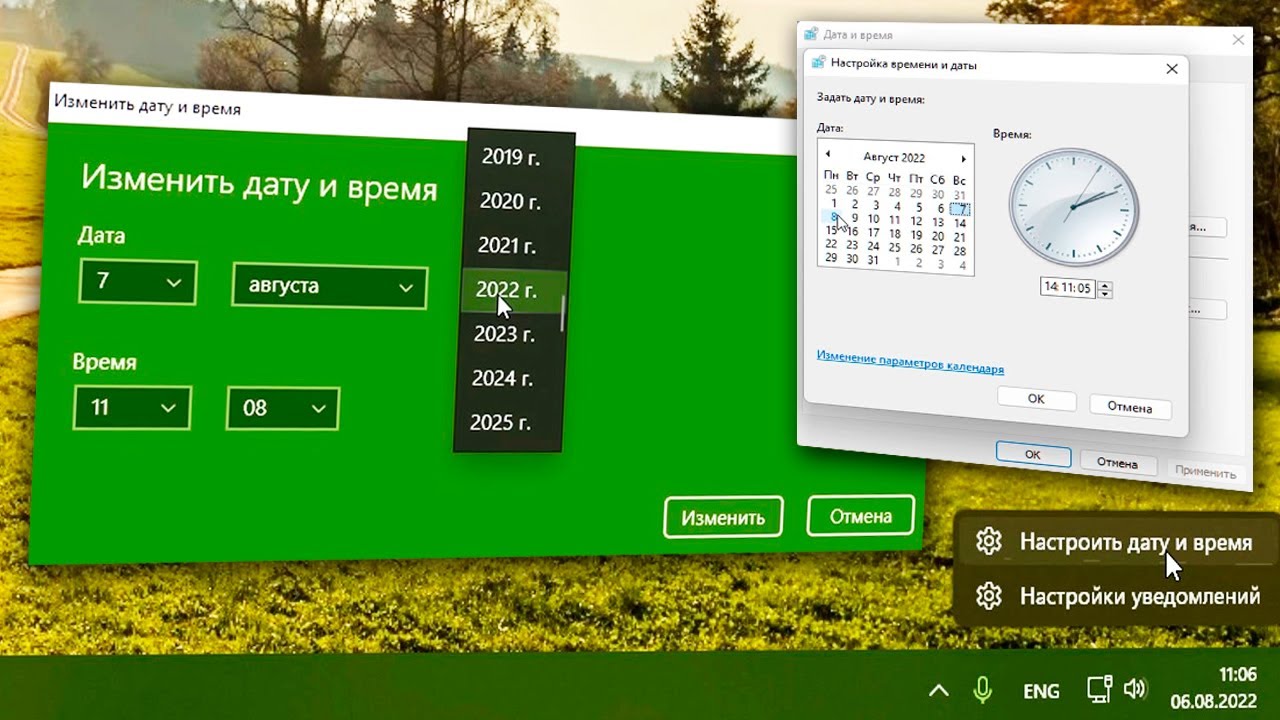1280x720 pixels.
Task: Open the network icon in the taskbar
Action: [1099, 689]
